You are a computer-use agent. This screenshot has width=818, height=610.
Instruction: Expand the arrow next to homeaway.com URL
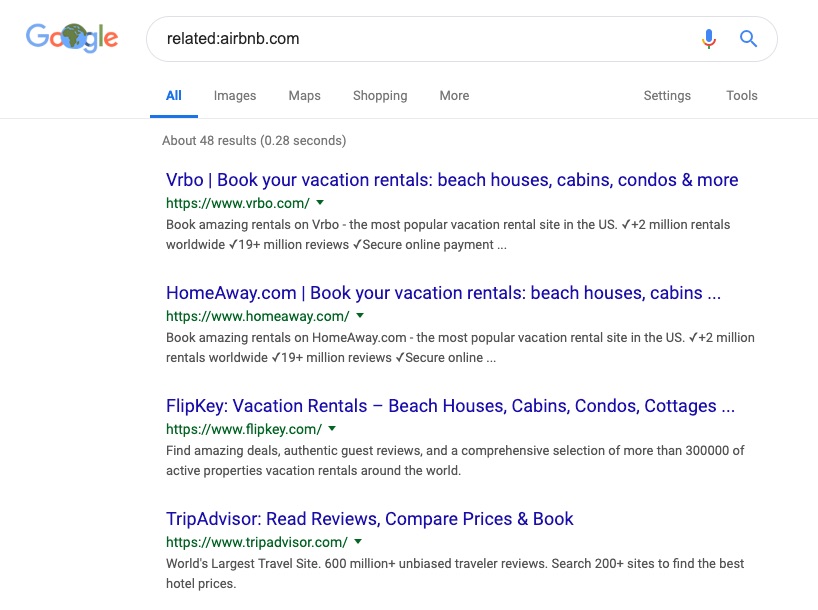click(360, 316)
